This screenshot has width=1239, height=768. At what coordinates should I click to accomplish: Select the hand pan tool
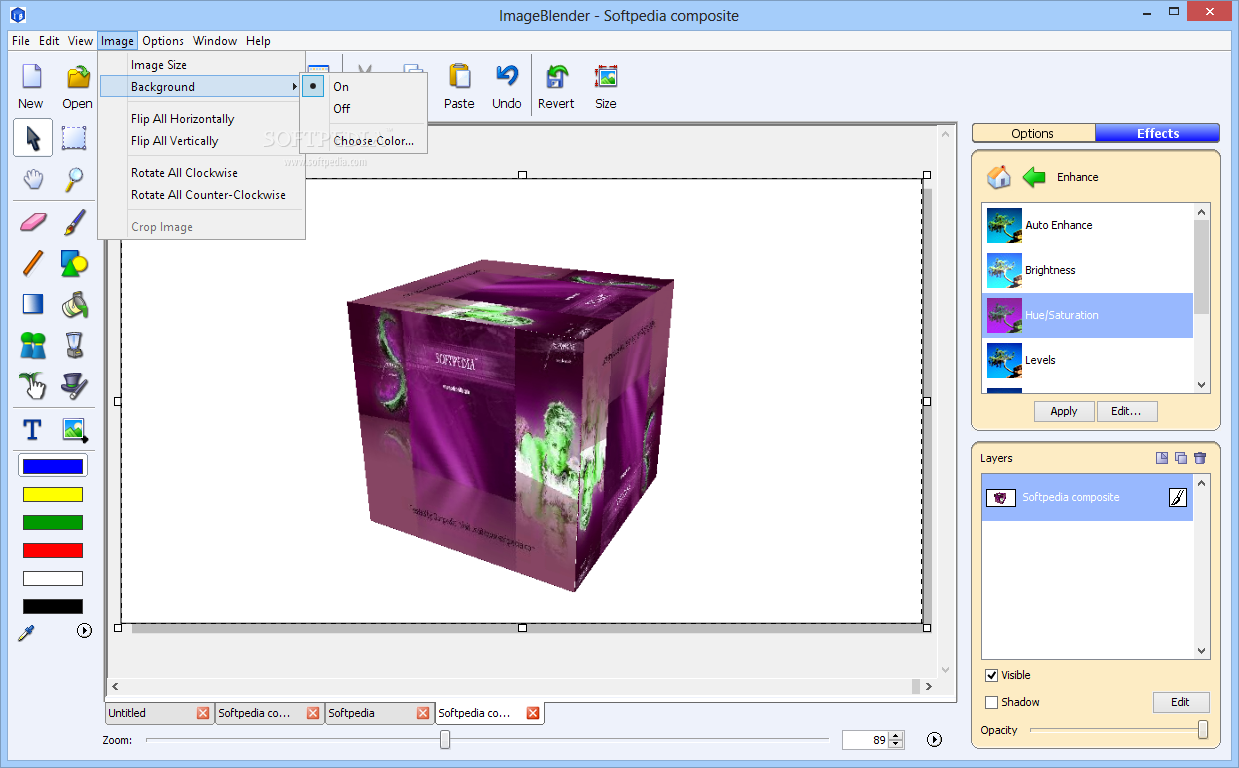(33, 180)
